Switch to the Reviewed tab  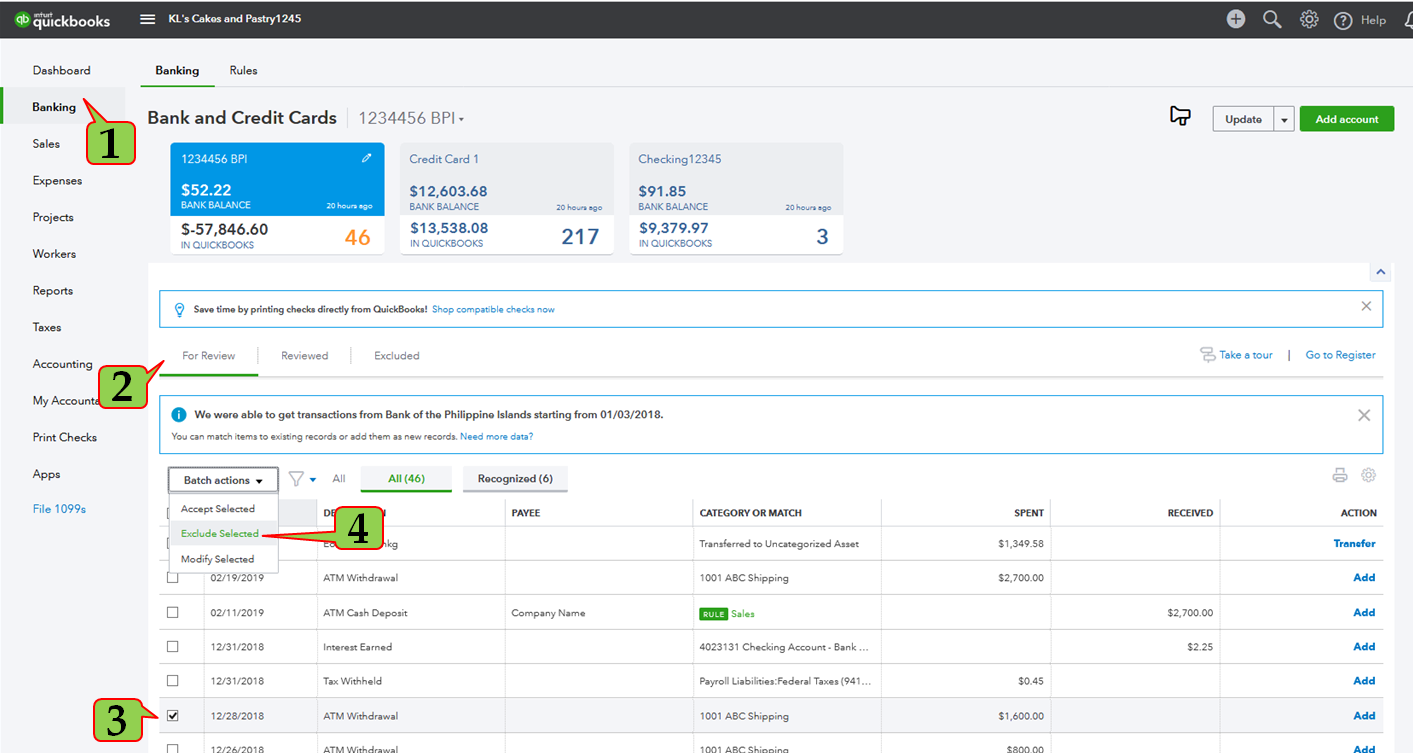click(x=304, y=356)
